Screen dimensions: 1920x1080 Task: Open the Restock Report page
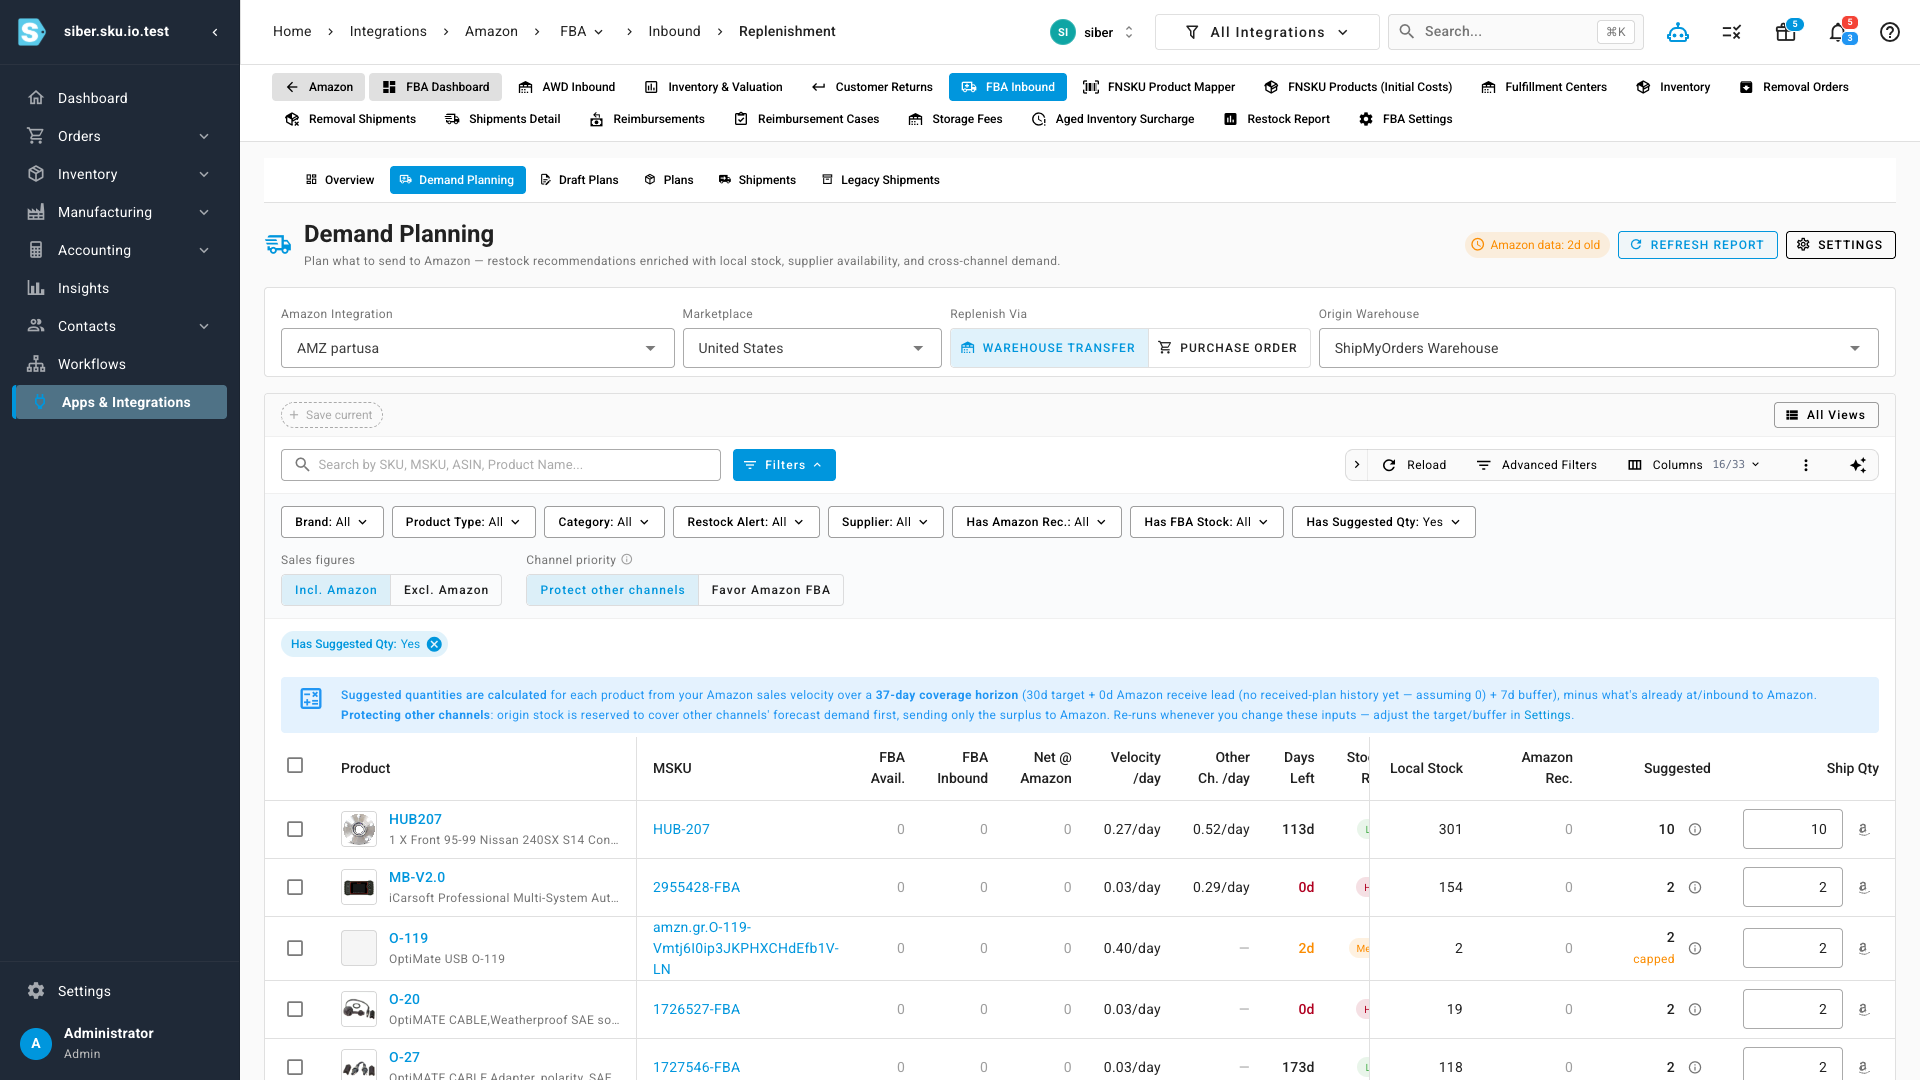click(x=1276, y=119)
